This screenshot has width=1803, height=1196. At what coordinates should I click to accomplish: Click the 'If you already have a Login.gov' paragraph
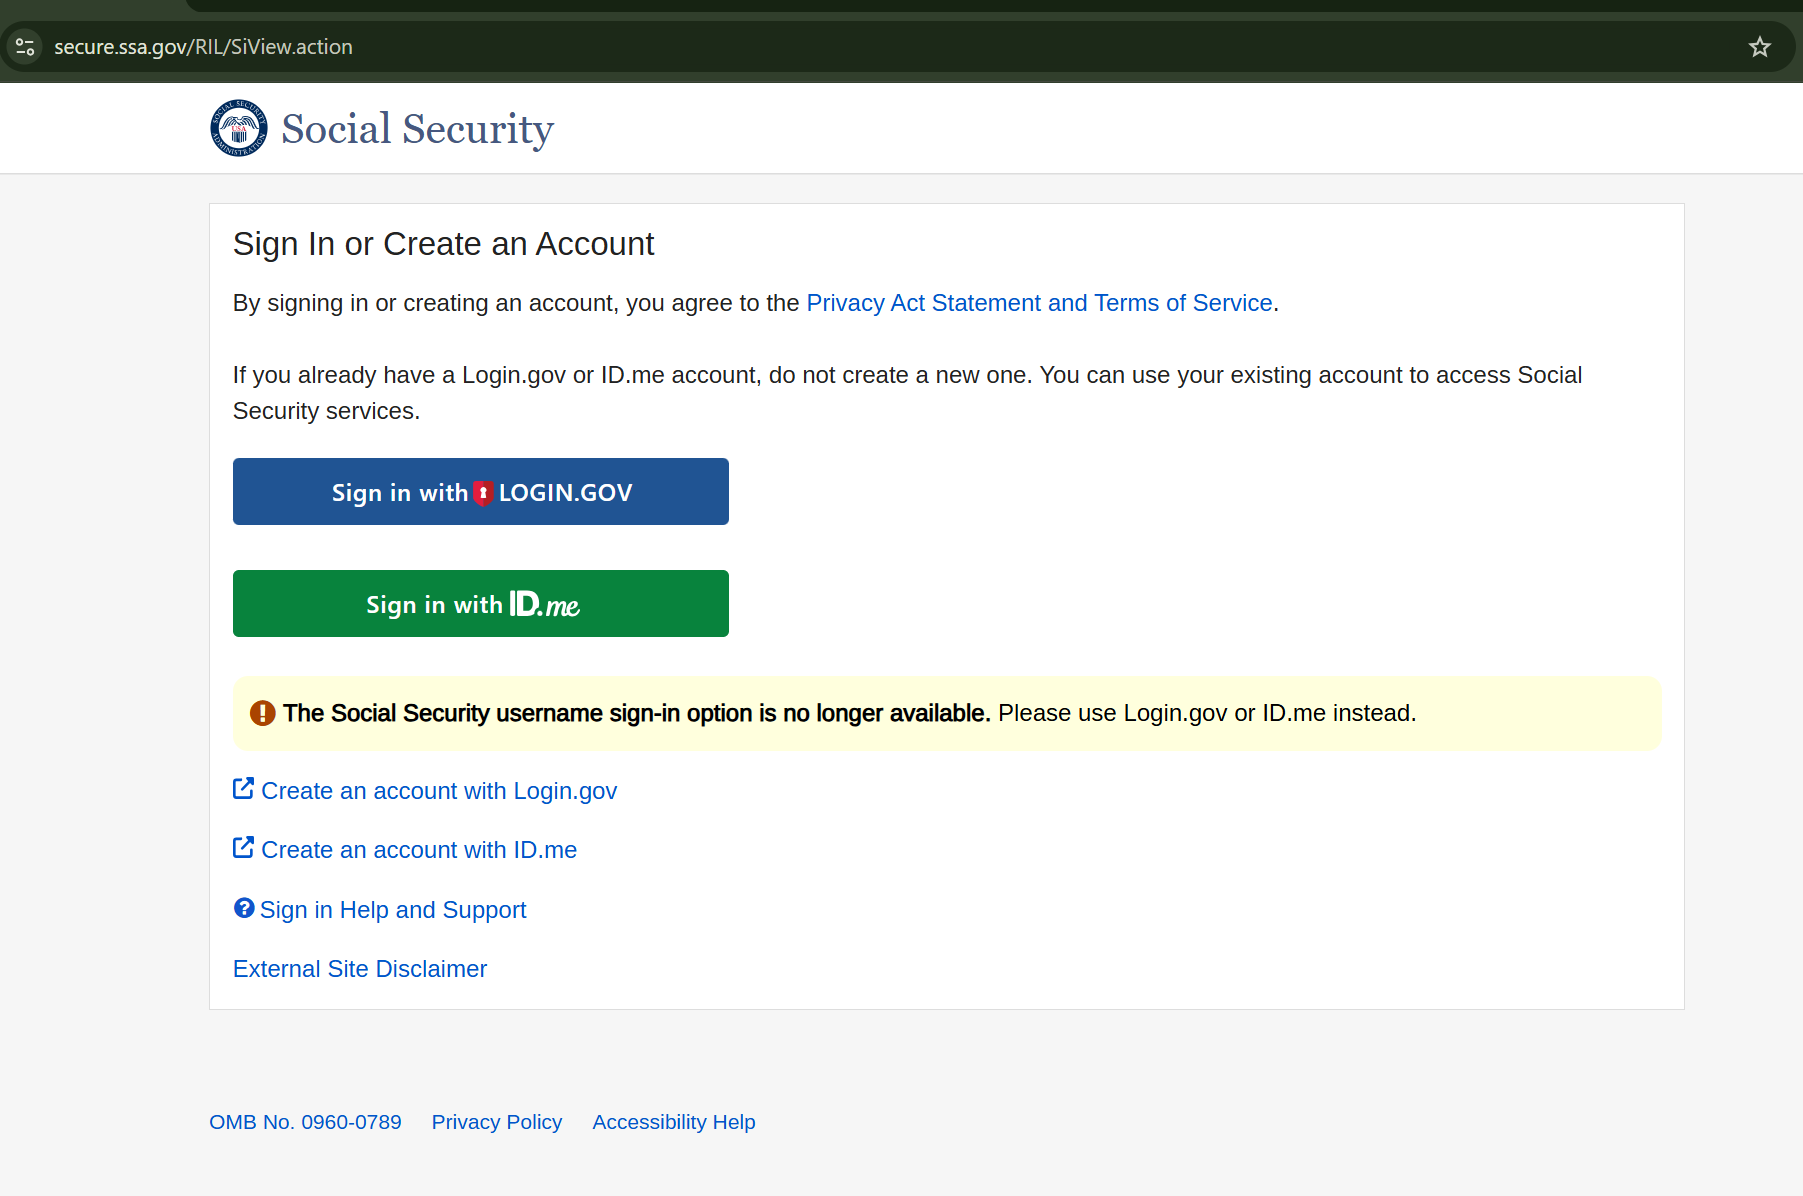pyautogui.click(x=907, y=393)
